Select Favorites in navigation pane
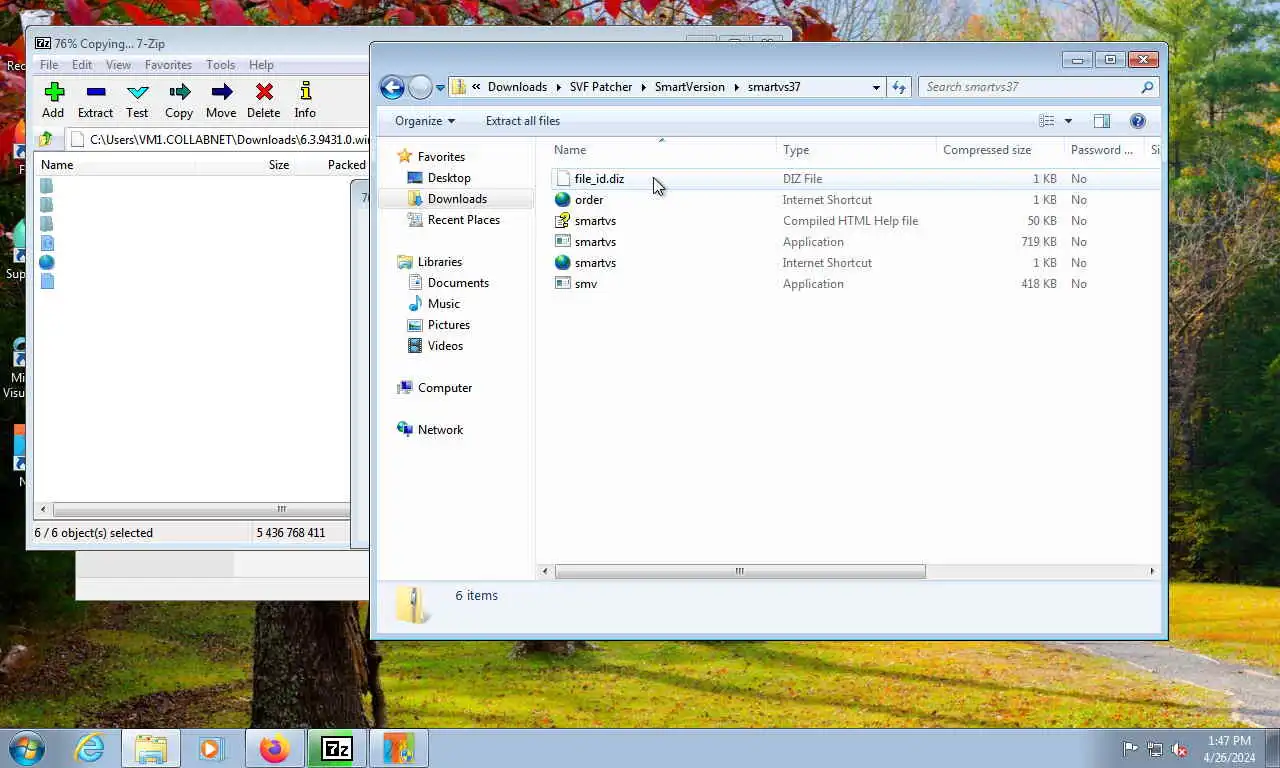 441,157
